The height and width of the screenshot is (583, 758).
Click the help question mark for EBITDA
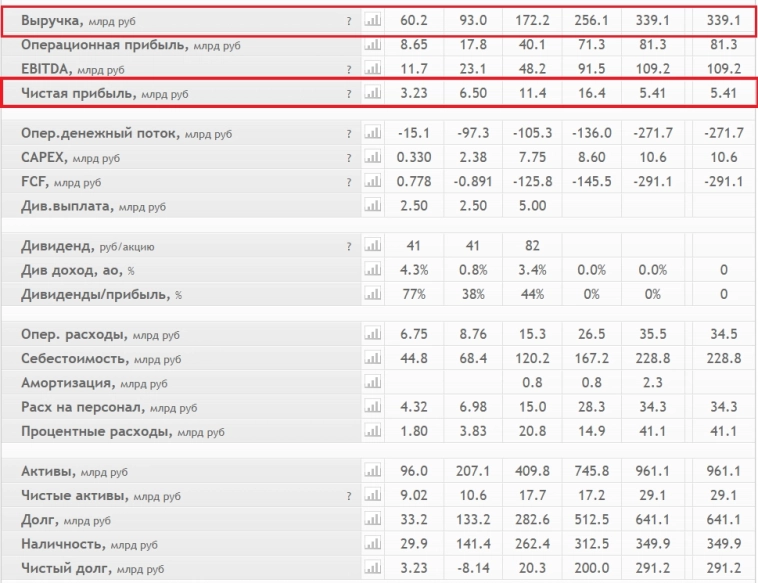[x=349, y=70]
